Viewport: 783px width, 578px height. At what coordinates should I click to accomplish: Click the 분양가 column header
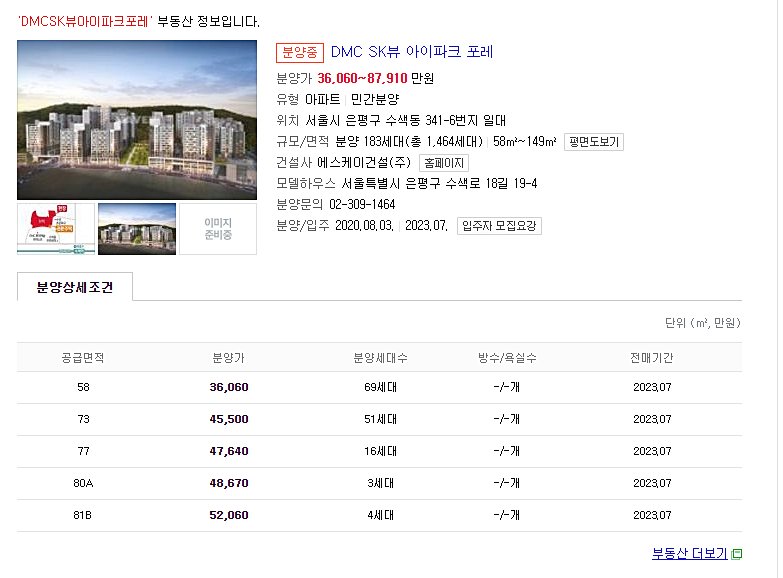[x=229, y=358]
